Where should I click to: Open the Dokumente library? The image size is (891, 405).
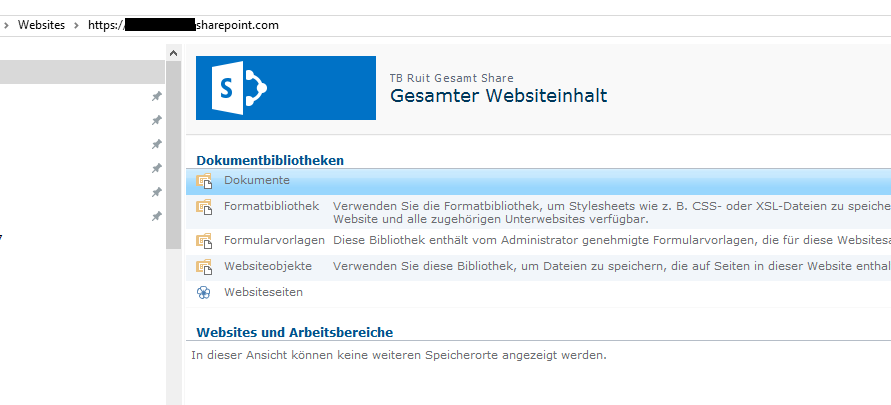pyautogui.click(x=257, y=180)
